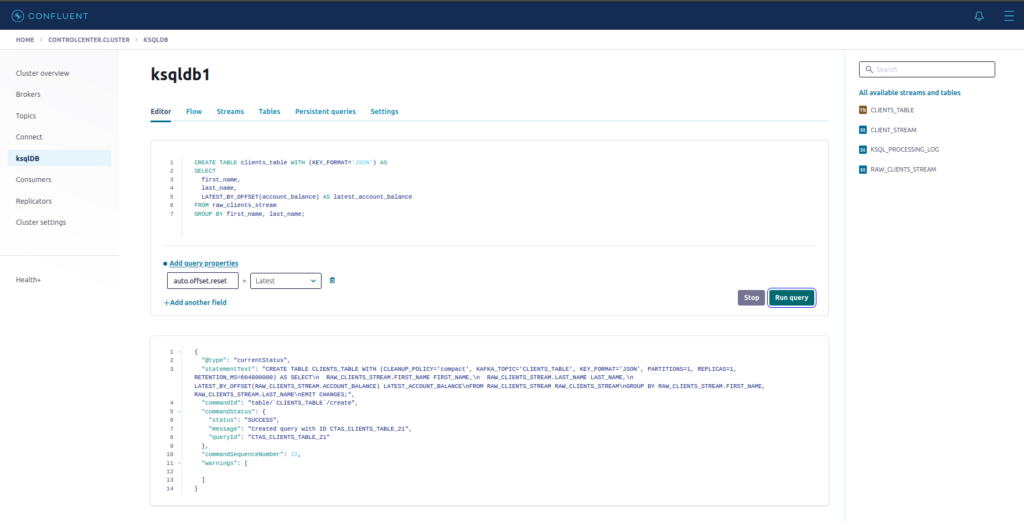Click the Add another field link
1024x522 pixels.
(x=195, y=302)
